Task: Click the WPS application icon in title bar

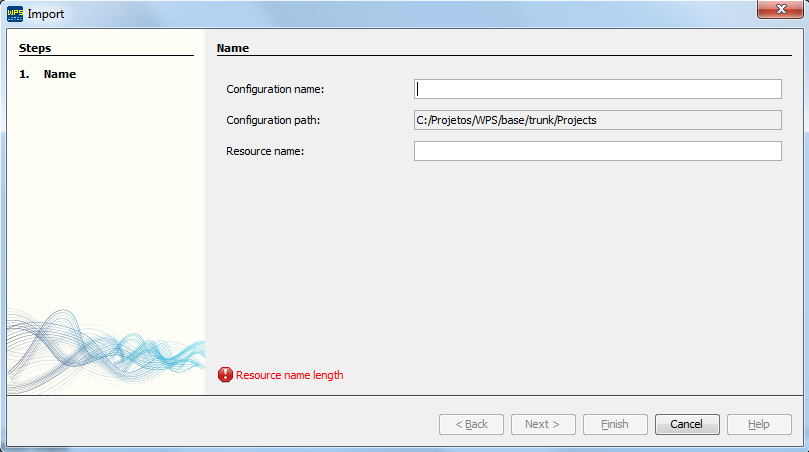Action: pyautogui.click(x=15, y=14)
